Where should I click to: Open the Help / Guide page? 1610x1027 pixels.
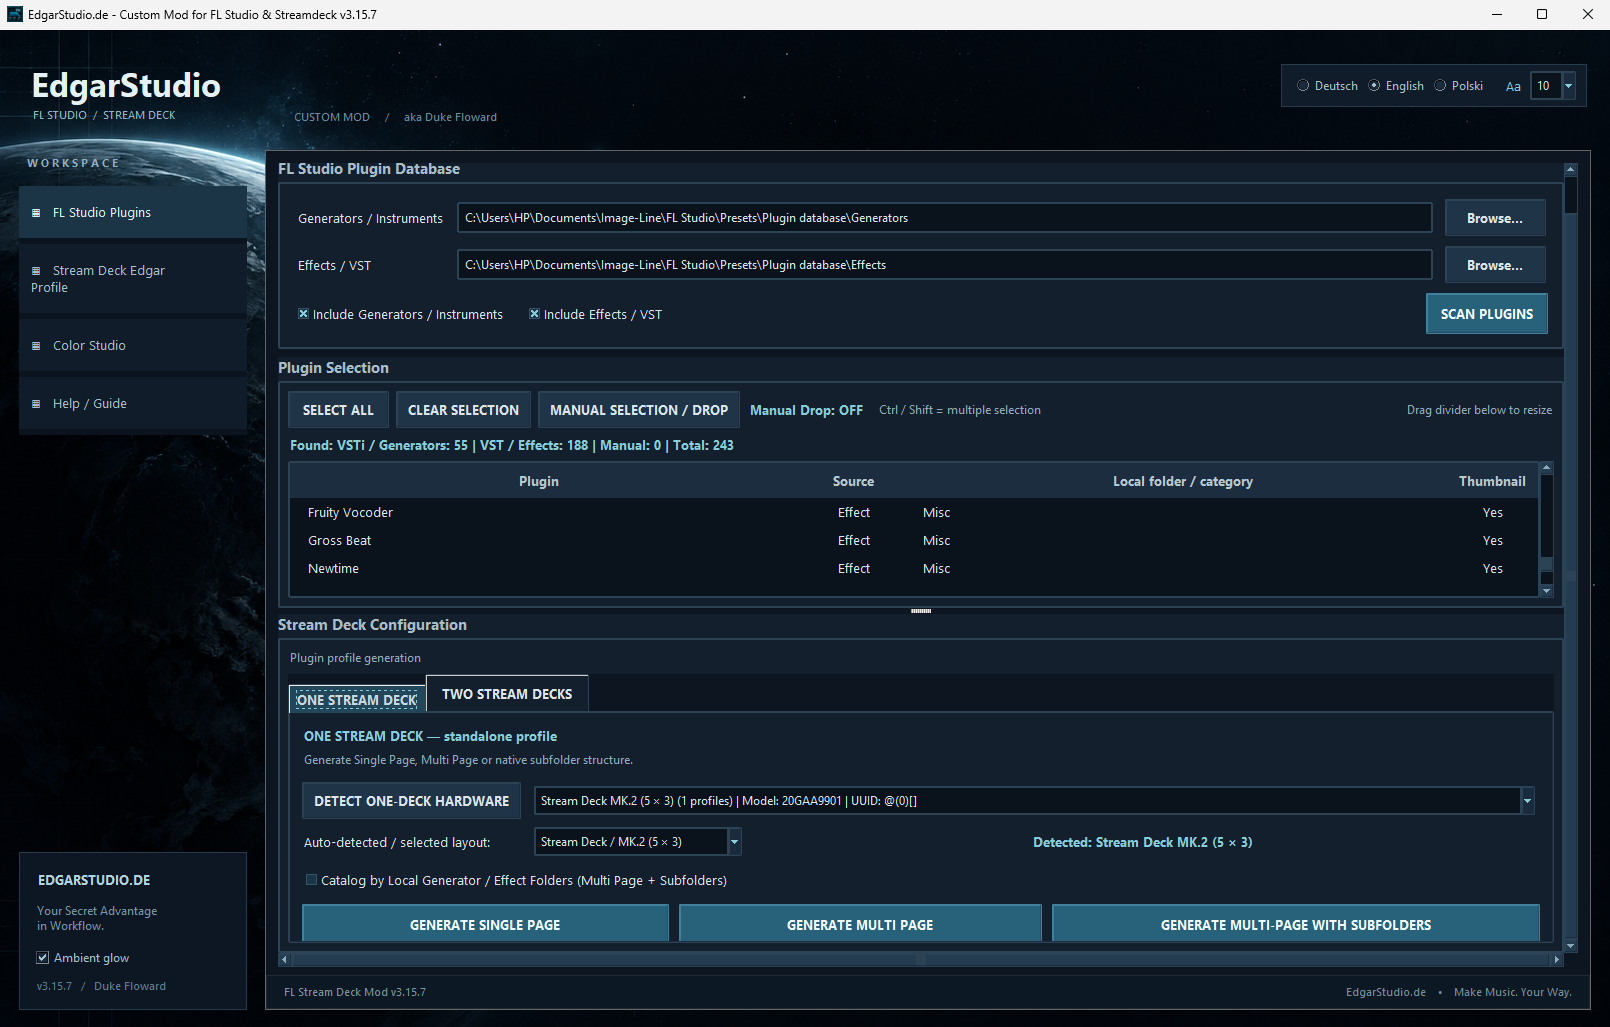click(133, 403)
